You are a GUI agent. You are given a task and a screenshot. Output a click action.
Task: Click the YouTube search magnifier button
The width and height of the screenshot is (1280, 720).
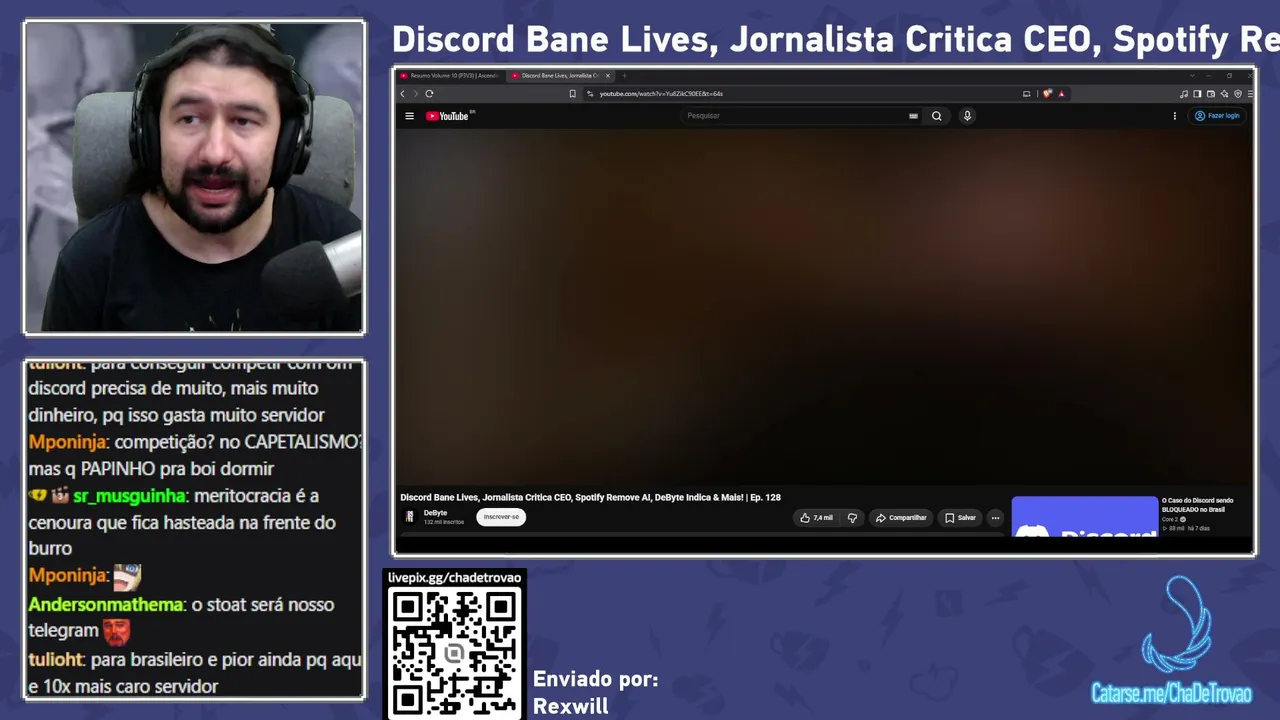(937, 116)
